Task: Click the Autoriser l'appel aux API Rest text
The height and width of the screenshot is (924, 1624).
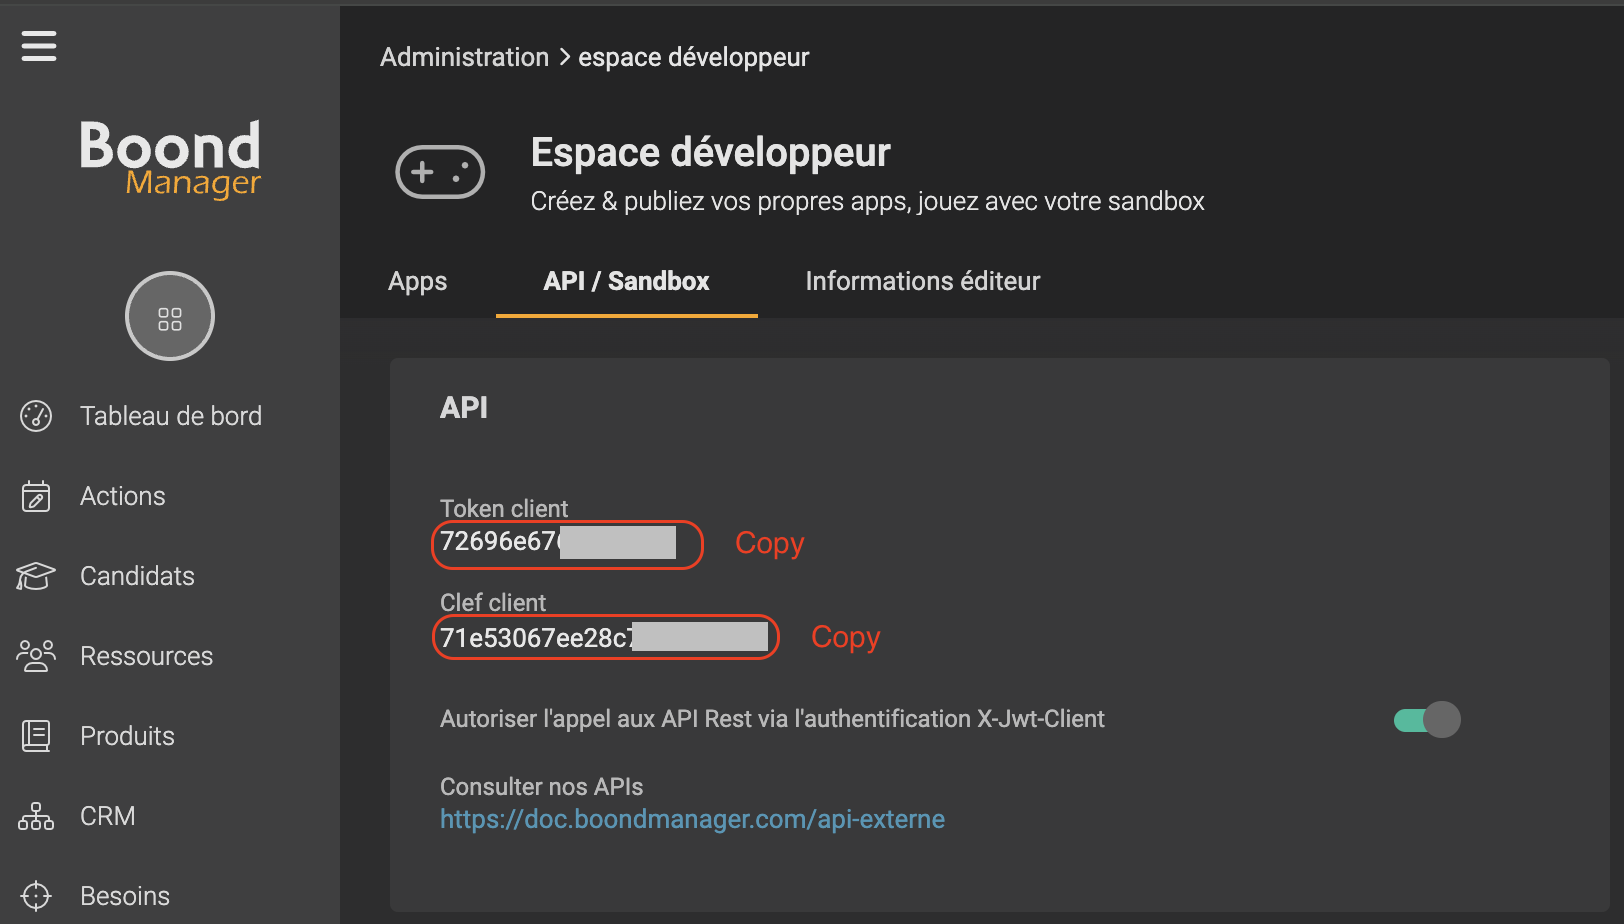Action: click(x=772, y=719)
